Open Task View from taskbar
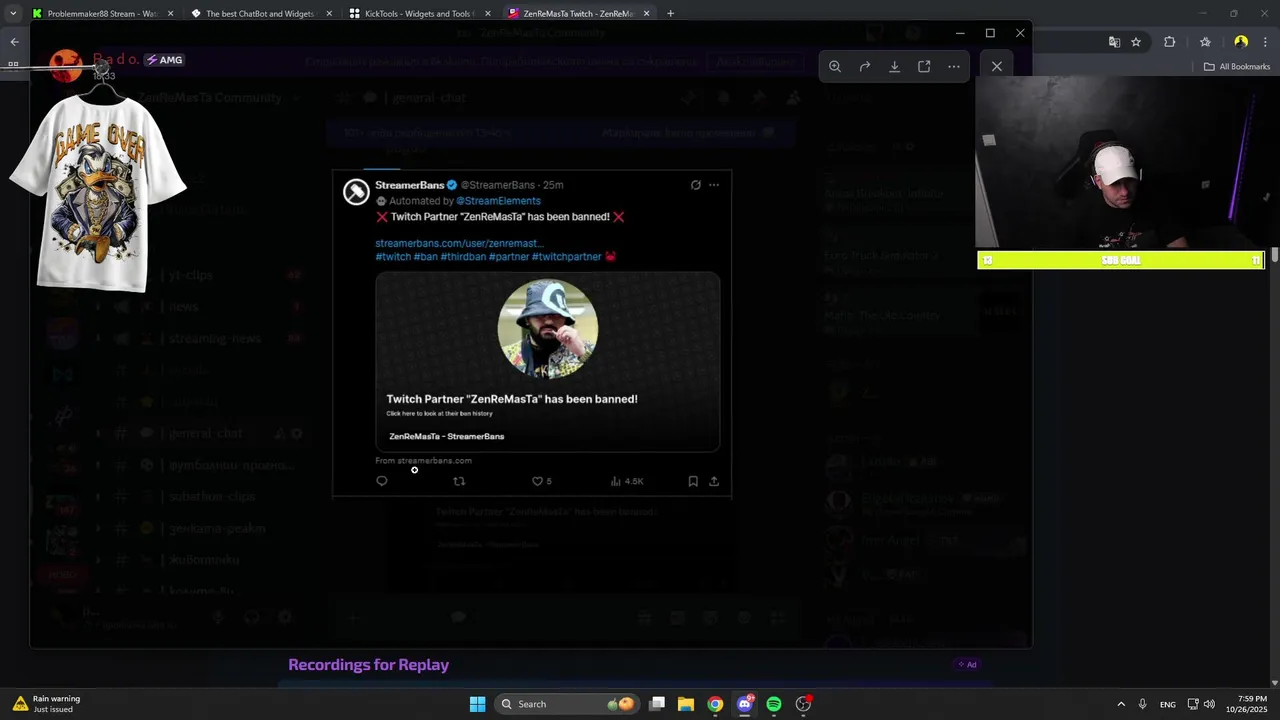 (x=657, y=704)
